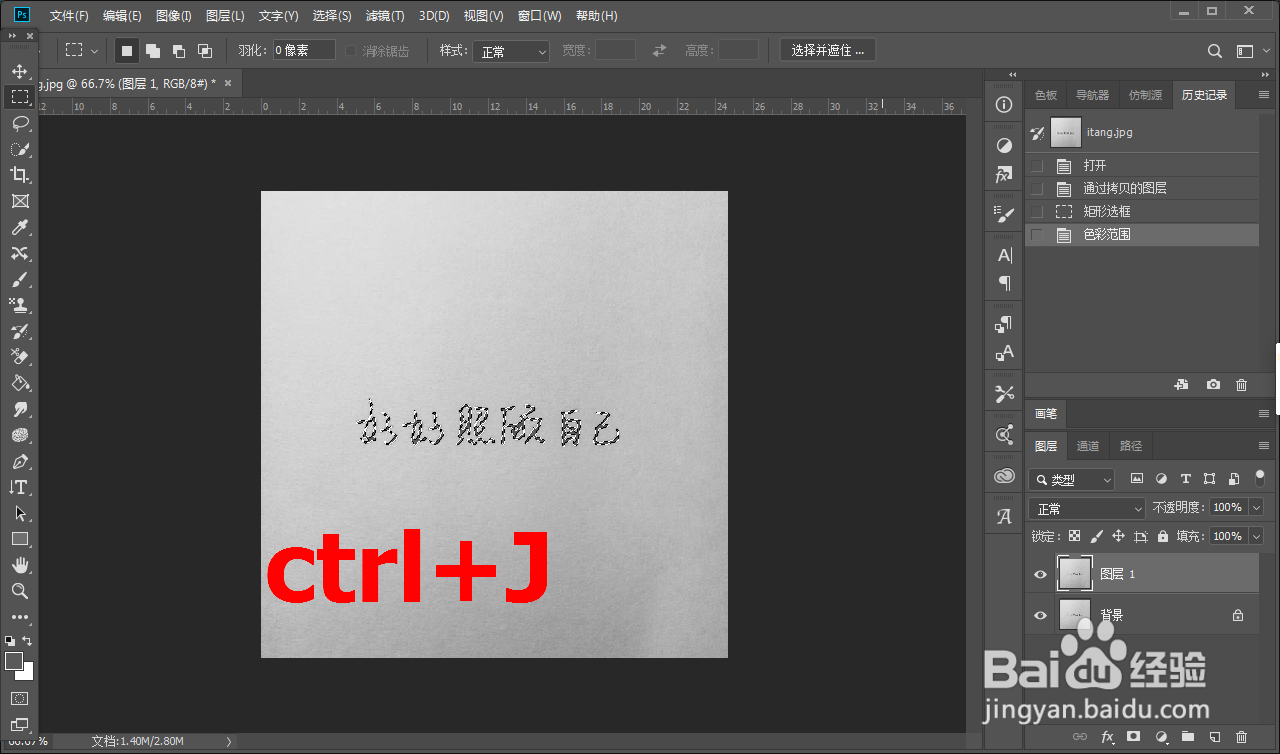Select the Eraser tool
The image size is (1280, 754).
coord(19,357)
